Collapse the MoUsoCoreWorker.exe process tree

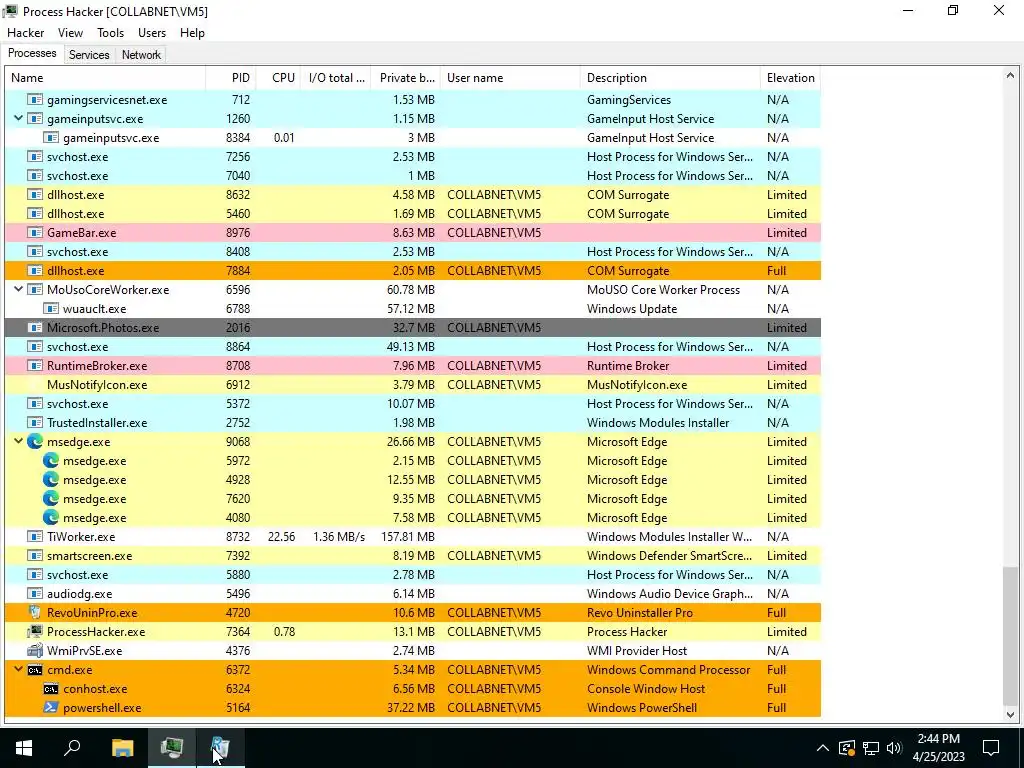click(18, 289)
